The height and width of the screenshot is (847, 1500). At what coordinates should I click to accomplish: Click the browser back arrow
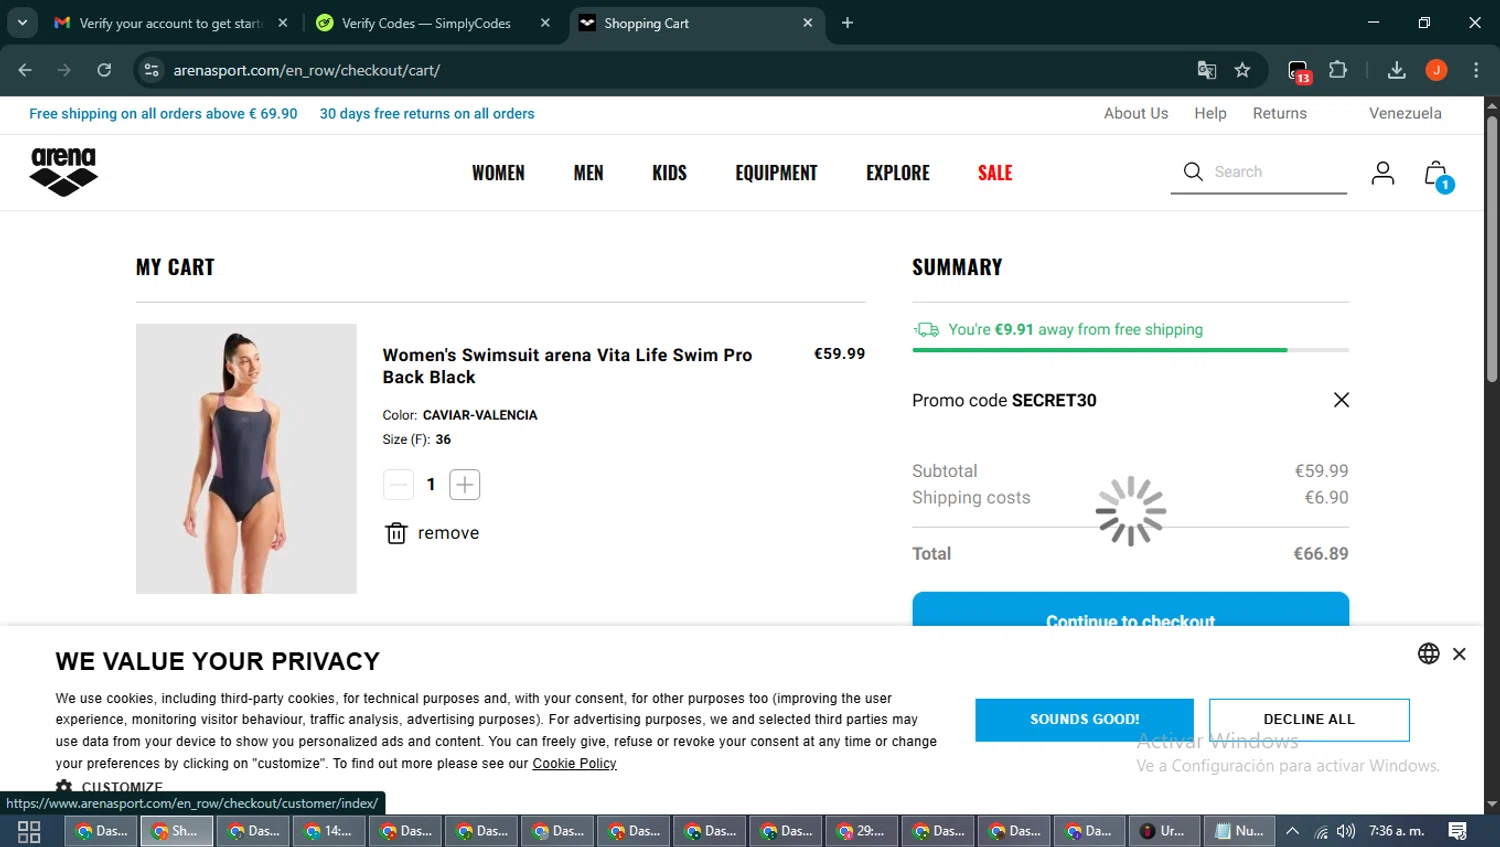click(25, 70)
